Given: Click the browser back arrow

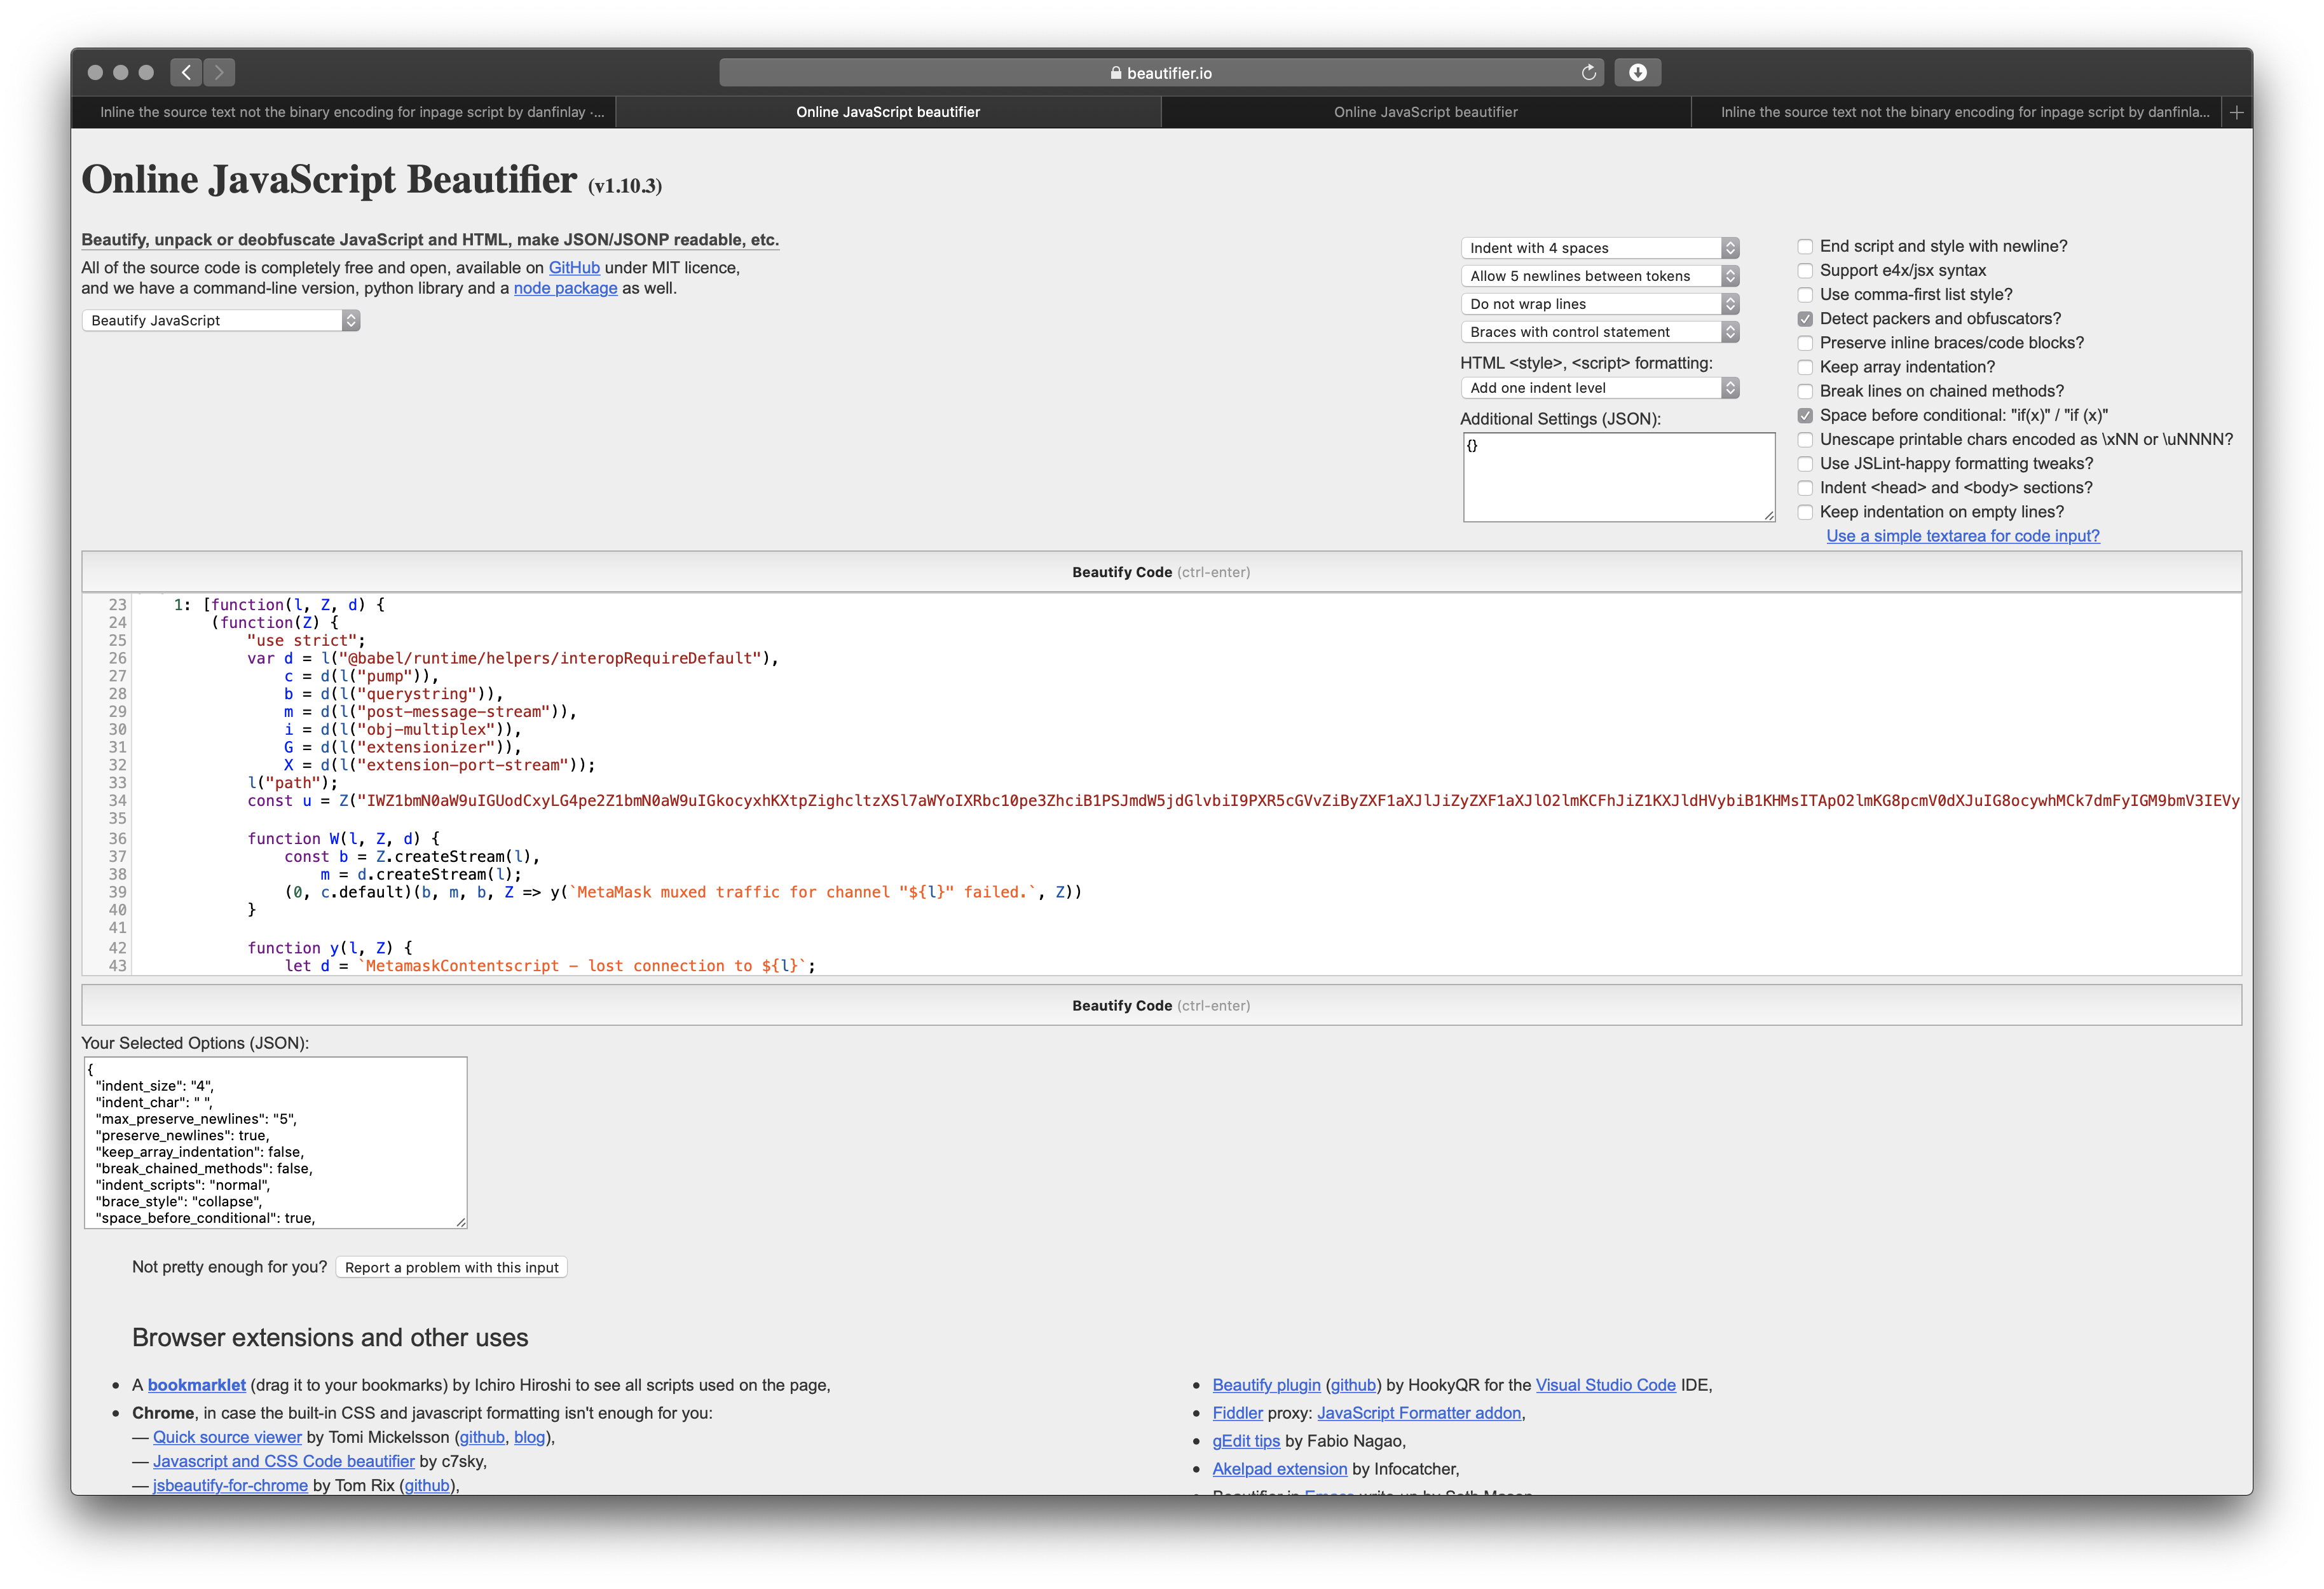Looking at the screenshot, I should click(186, 72).
